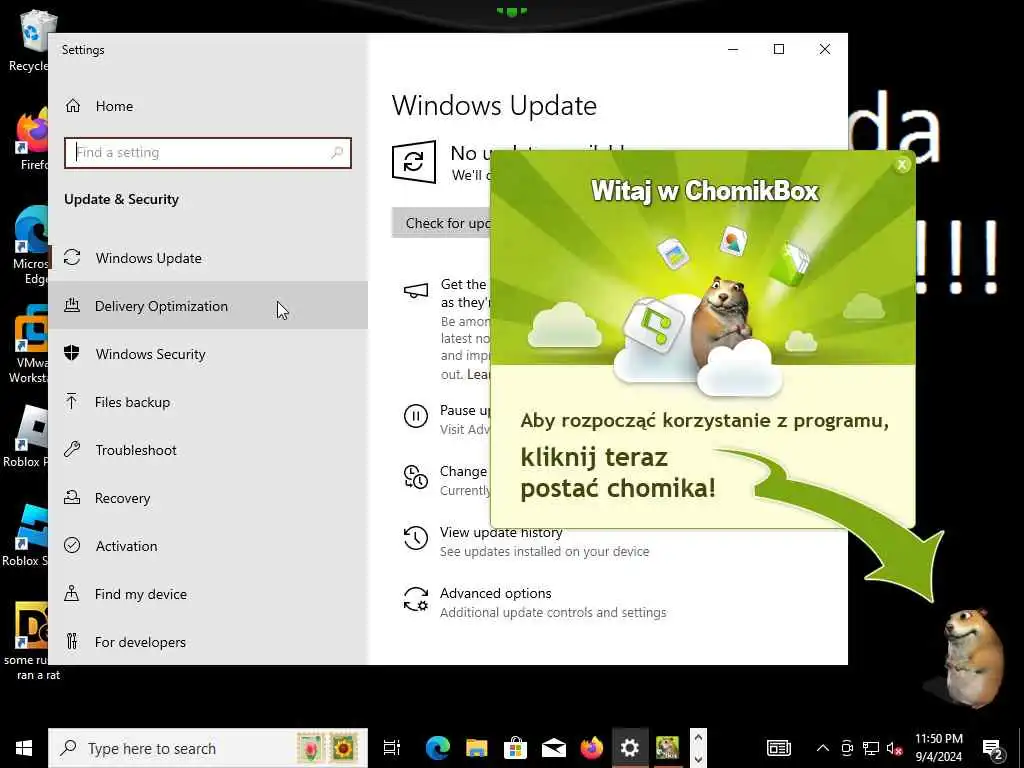Click the magnifier icon in Find a setting
Screen dimensions: 1024x768
[337, 153]
